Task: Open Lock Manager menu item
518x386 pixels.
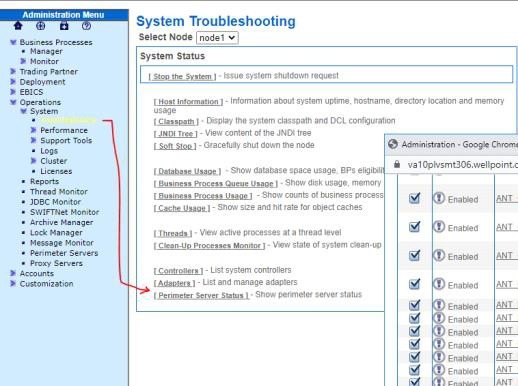Action: (x=56, y=233)
